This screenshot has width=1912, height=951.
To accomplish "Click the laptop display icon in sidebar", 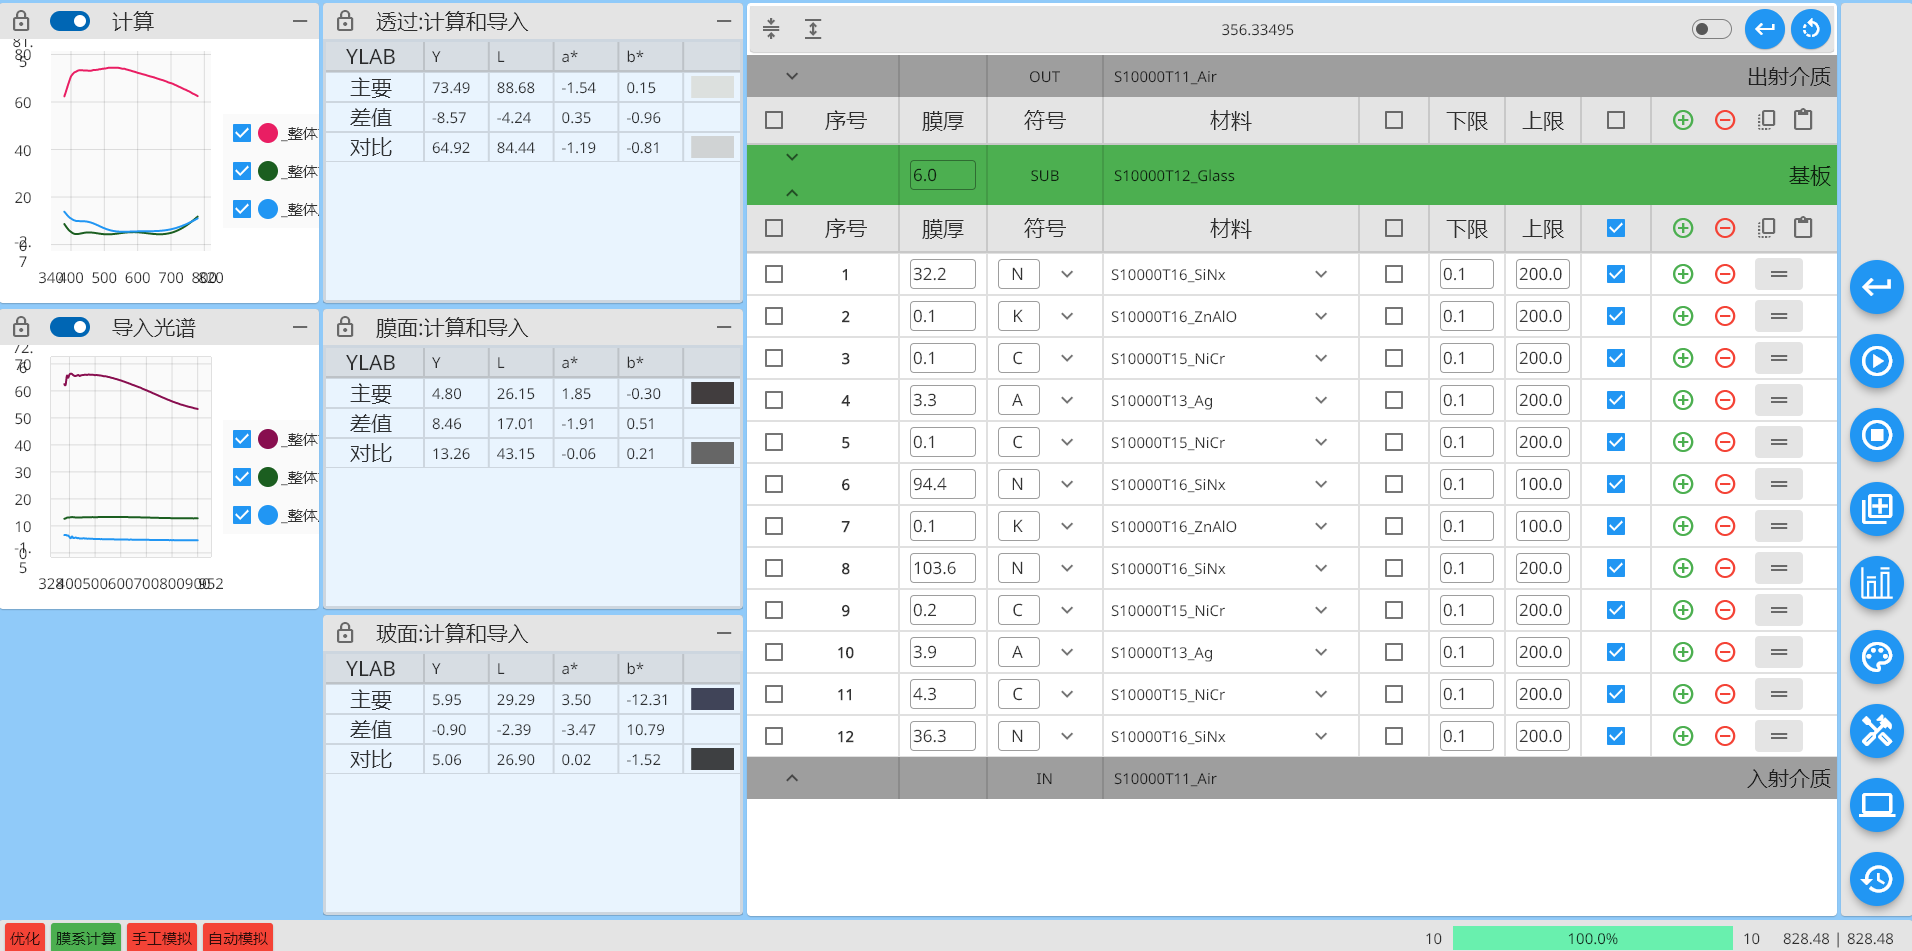I will pyautogui.click(x=1876, y=805).
